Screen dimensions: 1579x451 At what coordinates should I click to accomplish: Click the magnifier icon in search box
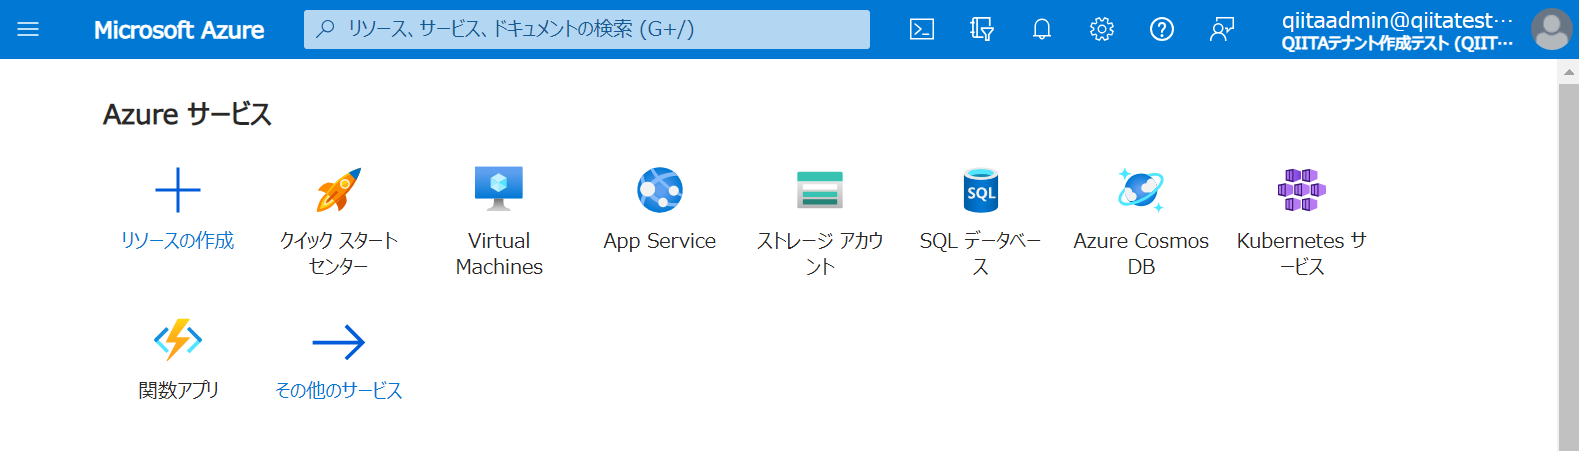tap(325, 29)
